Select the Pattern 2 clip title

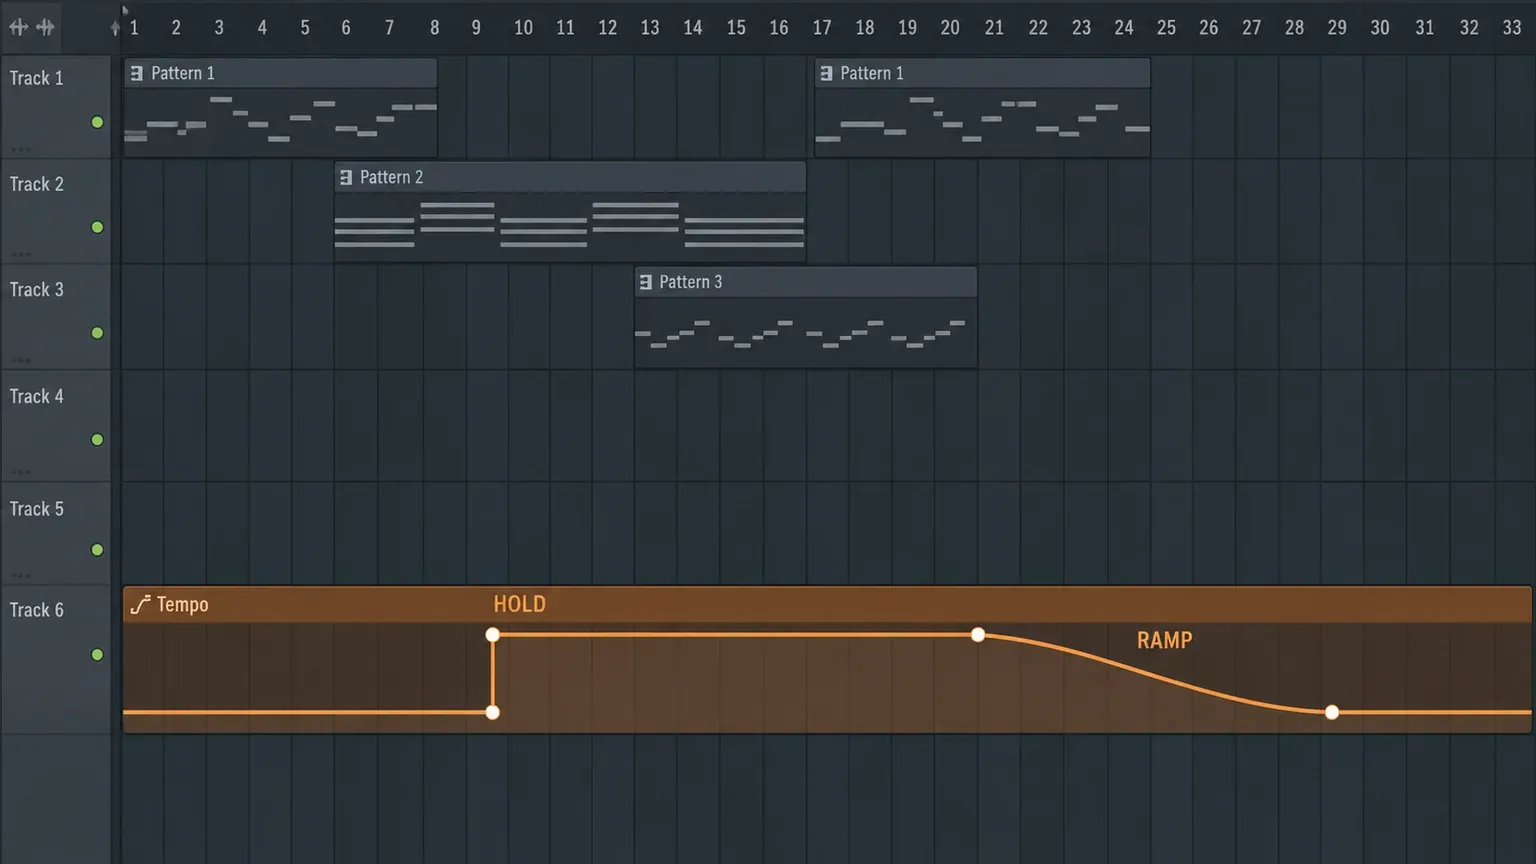(x=391, y=177)
